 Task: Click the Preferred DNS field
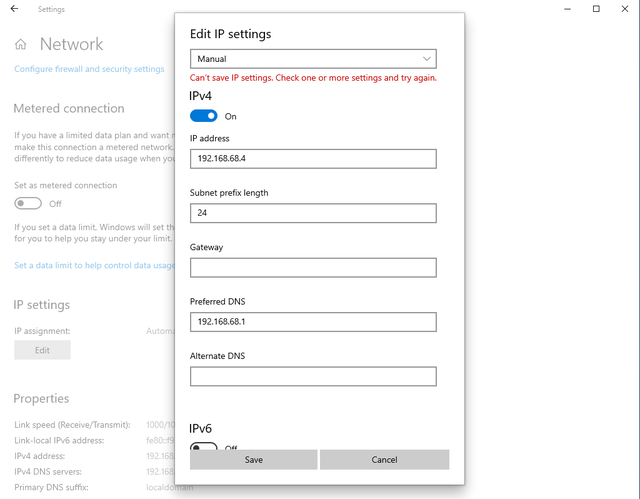pos(312,322)
